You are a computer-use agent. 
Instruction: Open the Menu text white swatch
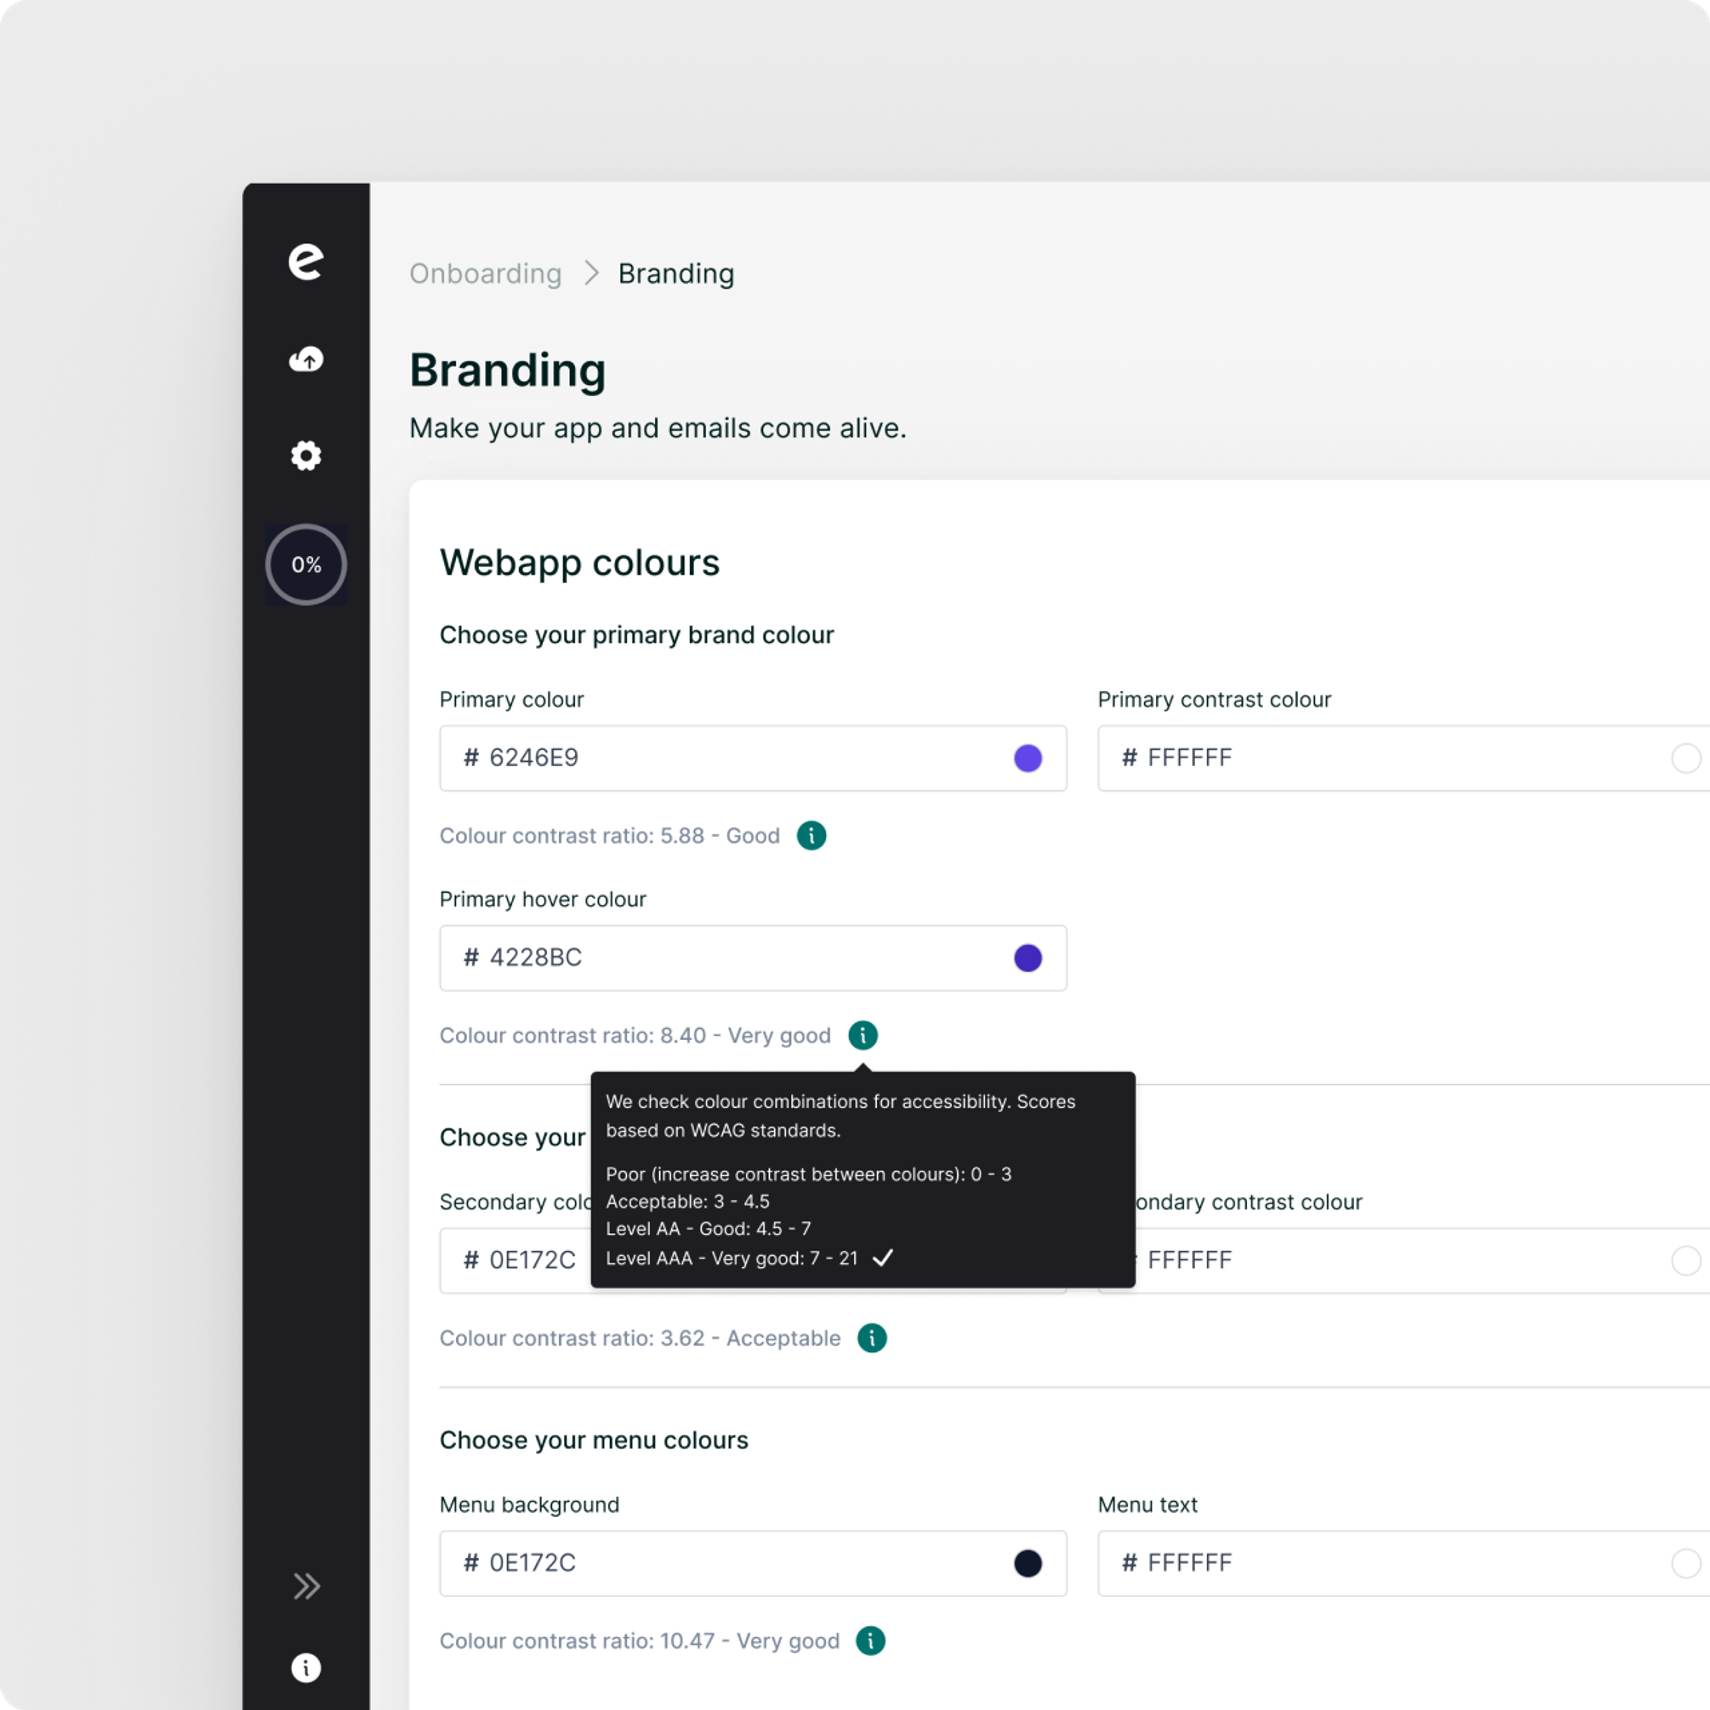point(1685,1563)
